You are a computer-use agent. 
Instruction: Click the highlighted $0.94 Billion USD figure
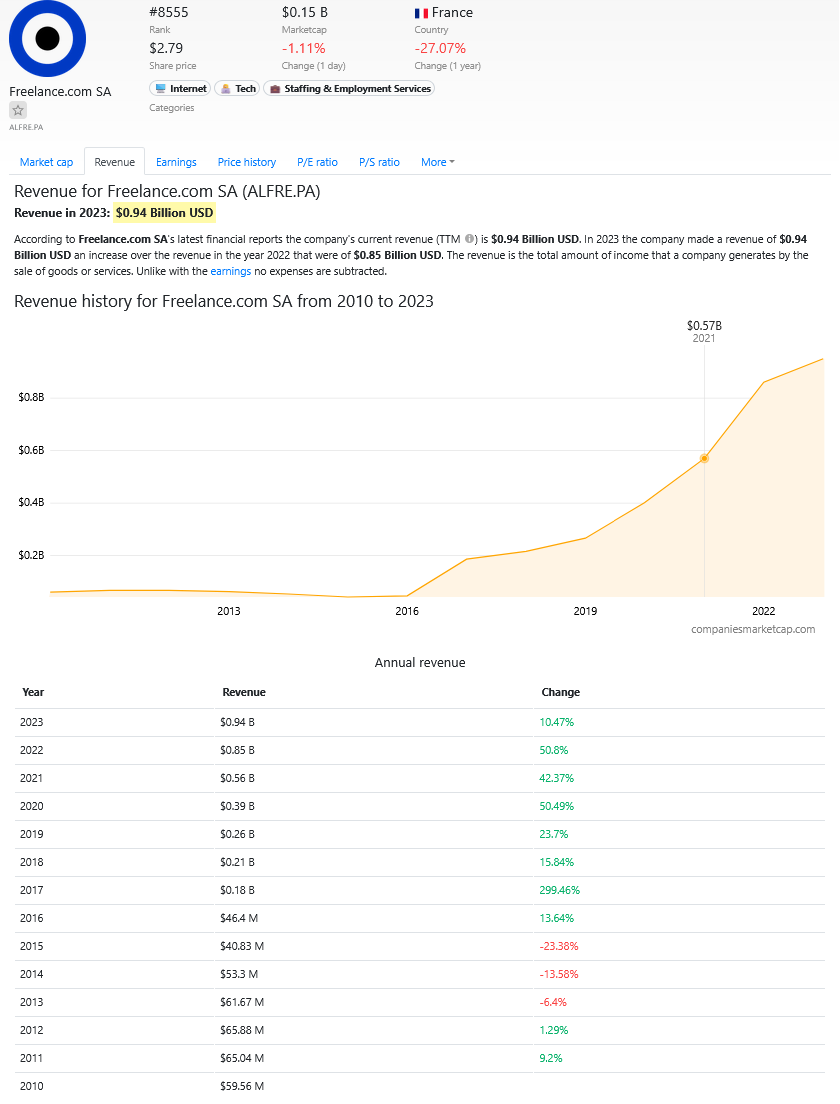[x=165, y=213]
